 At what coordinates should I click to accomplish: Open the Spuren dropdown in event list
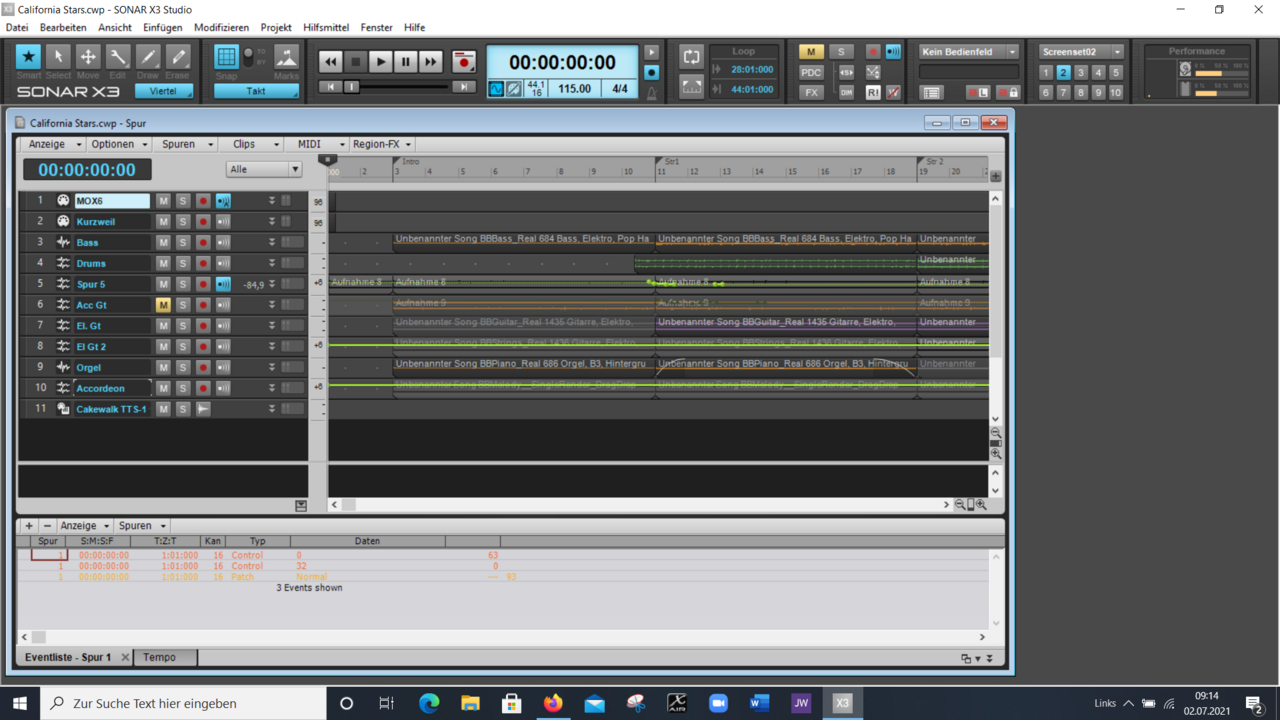pyautogui.click(x=142, y=525)
